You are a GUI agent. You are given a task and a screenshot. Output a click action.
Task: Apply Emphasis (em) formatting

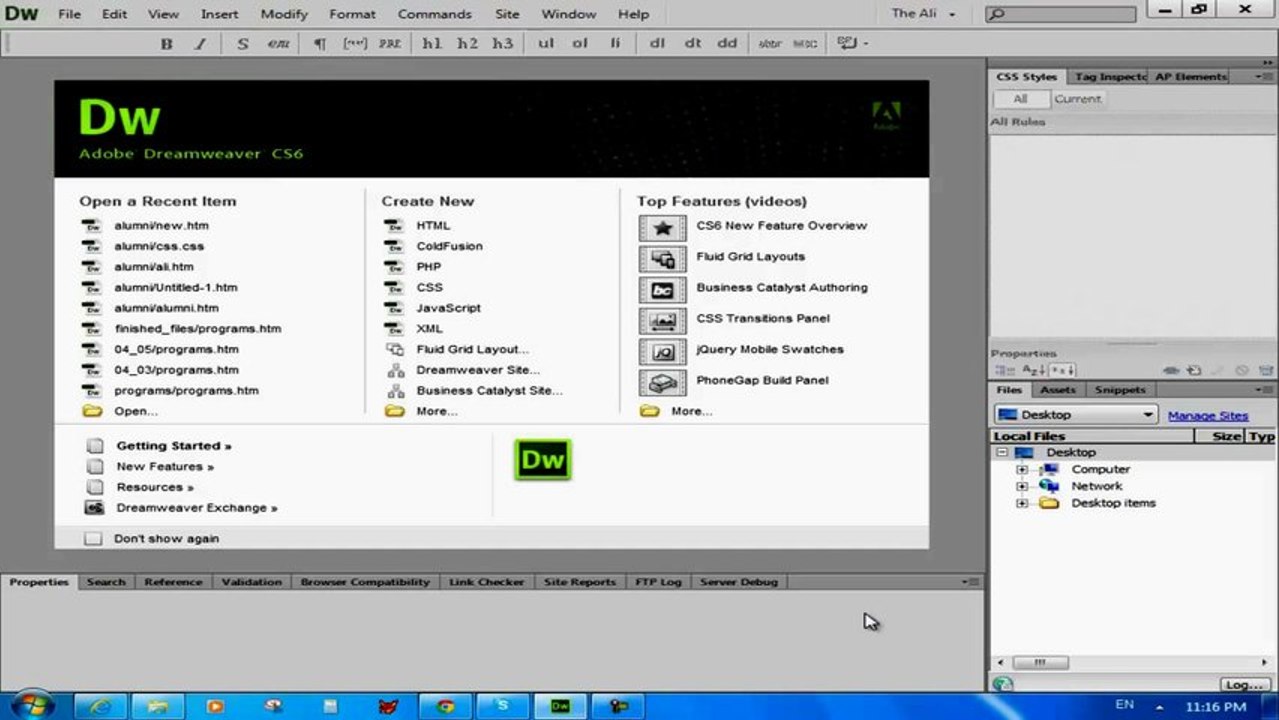(x=278, y=44)
